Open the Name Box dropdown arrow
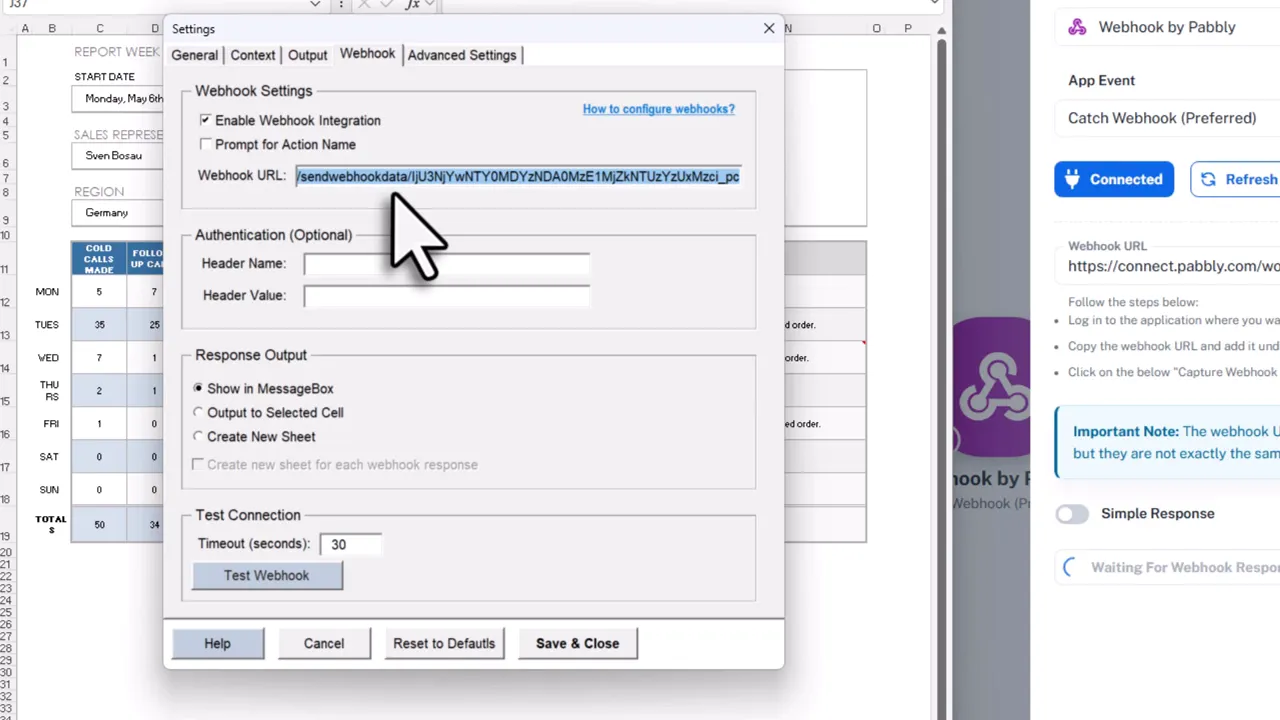 point(315,4)
